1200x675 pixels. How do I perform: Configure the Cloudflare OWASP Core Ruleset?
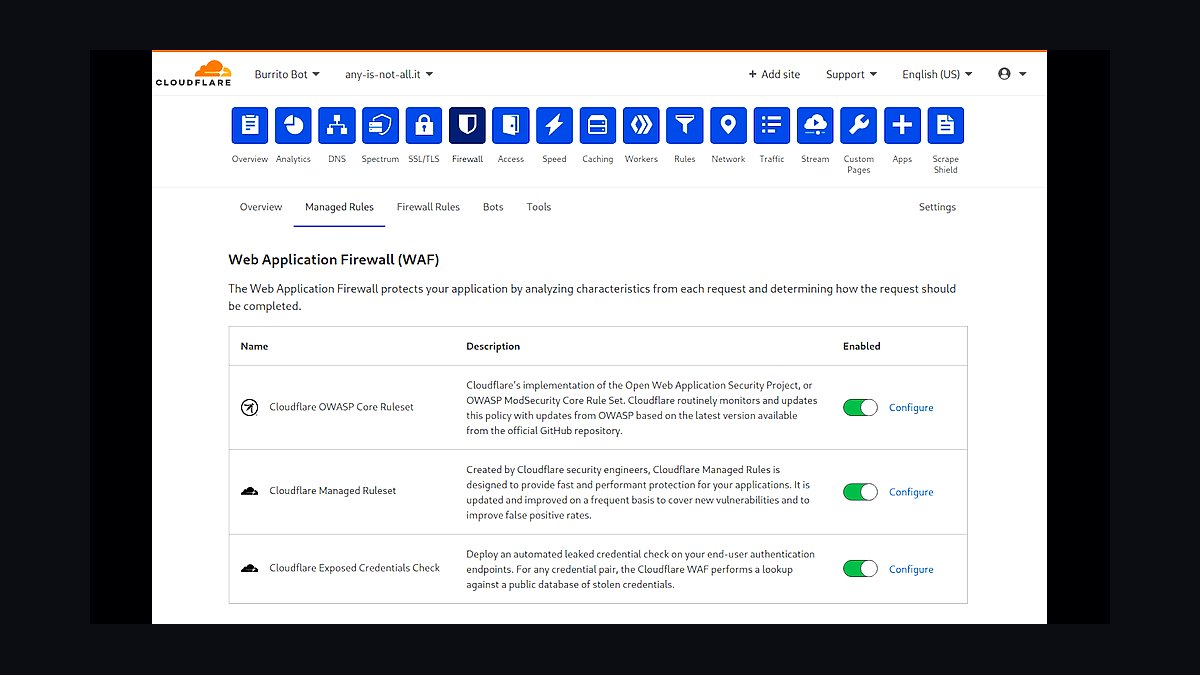[911, 408]
